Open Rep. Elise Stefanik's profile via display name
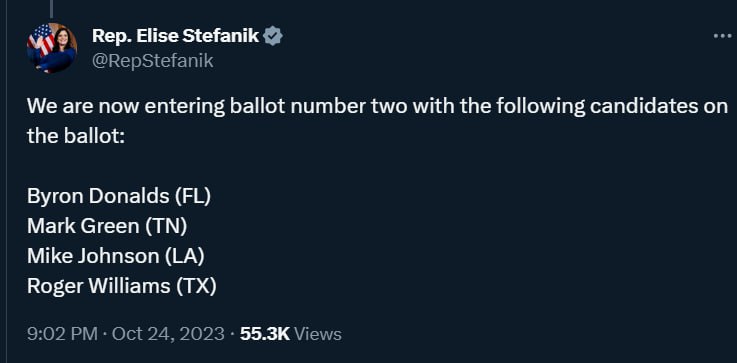737x363 pixels. pyautogui.click(x=175, y=36)
